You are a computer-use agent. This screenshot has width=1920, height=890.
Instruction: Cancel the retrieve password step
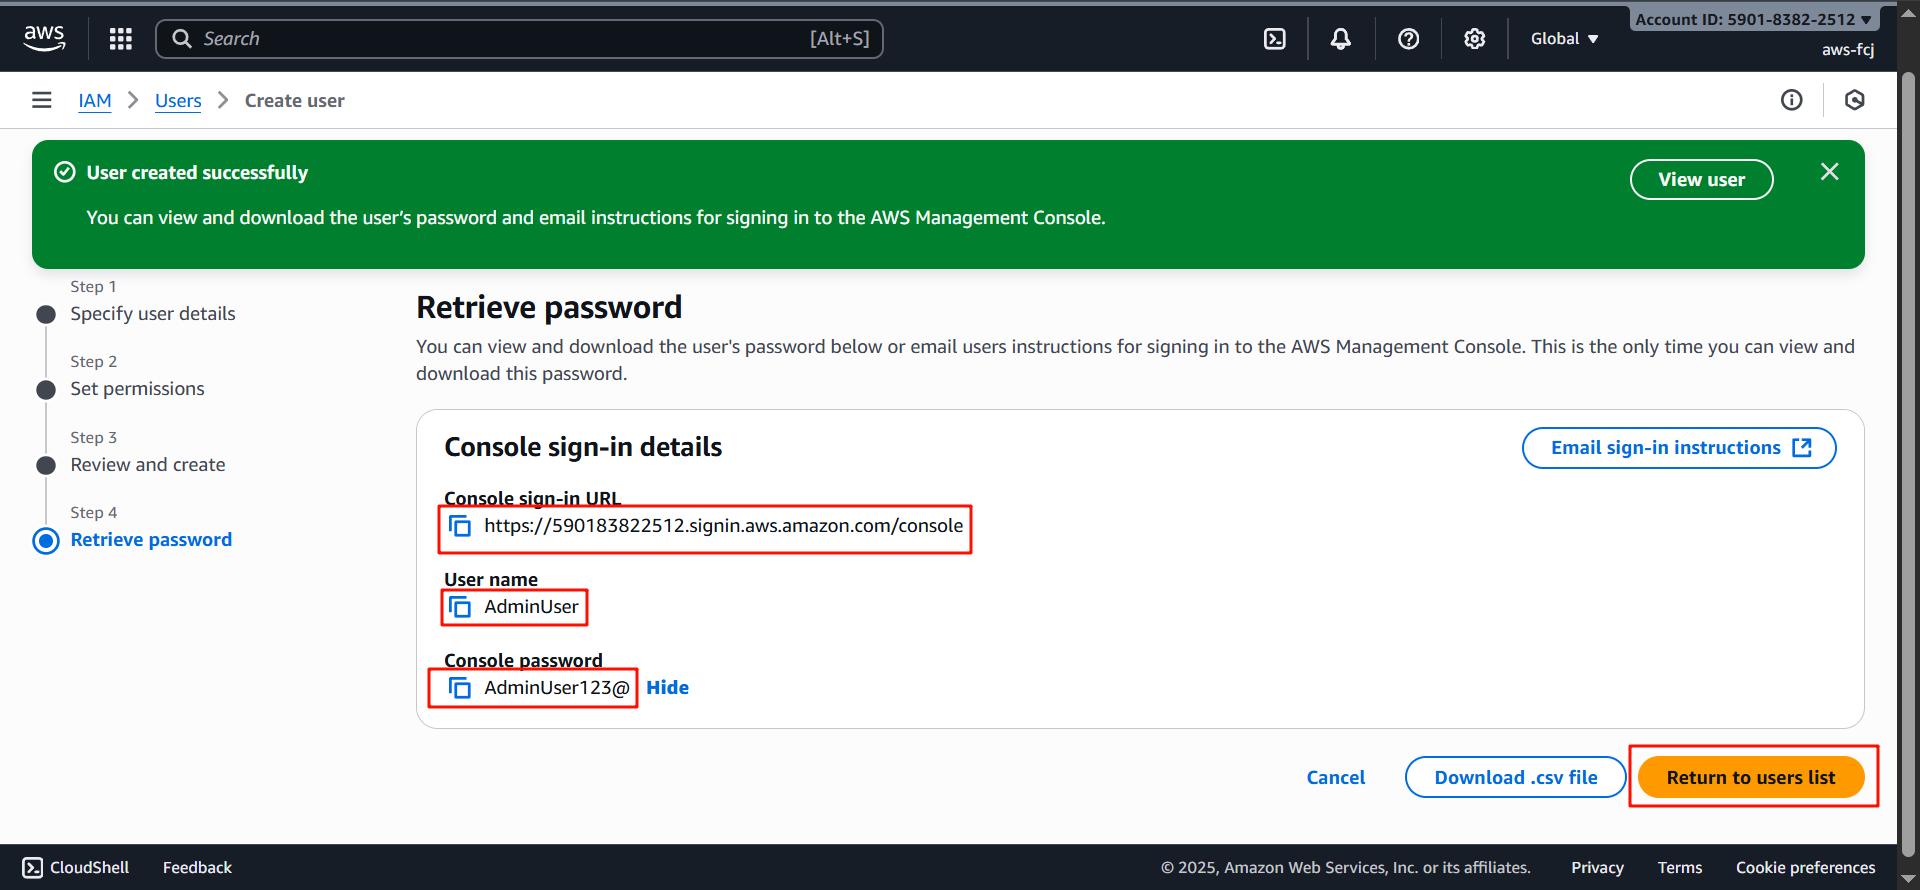click(1336, 778)
